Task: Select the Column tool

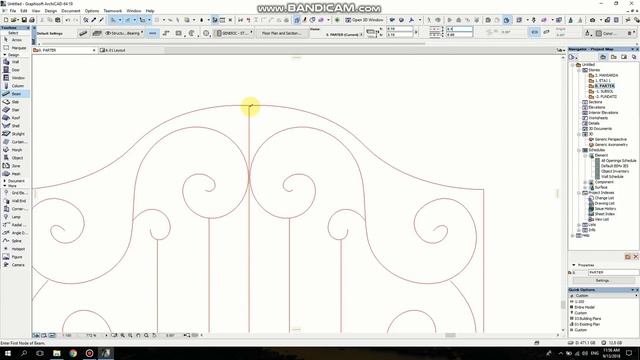Action: click(15, 86)
